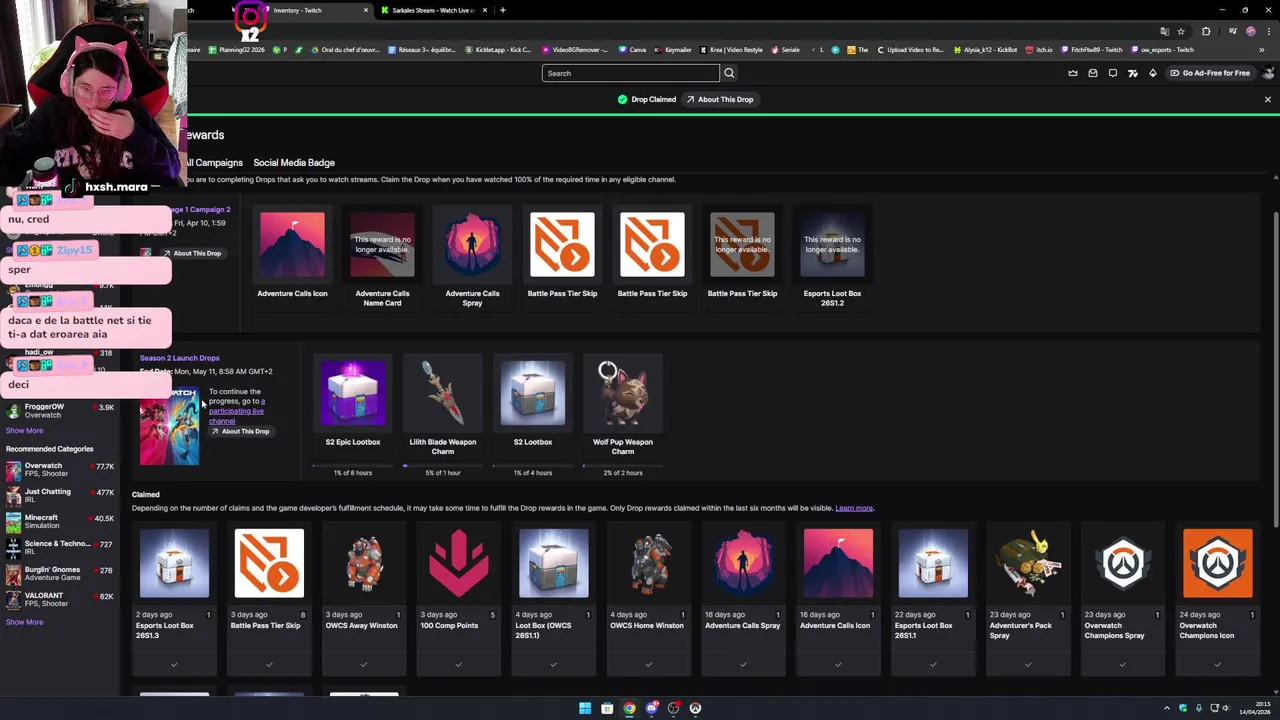
Task: Open a participating live channel link
Action: click(239, 411)
